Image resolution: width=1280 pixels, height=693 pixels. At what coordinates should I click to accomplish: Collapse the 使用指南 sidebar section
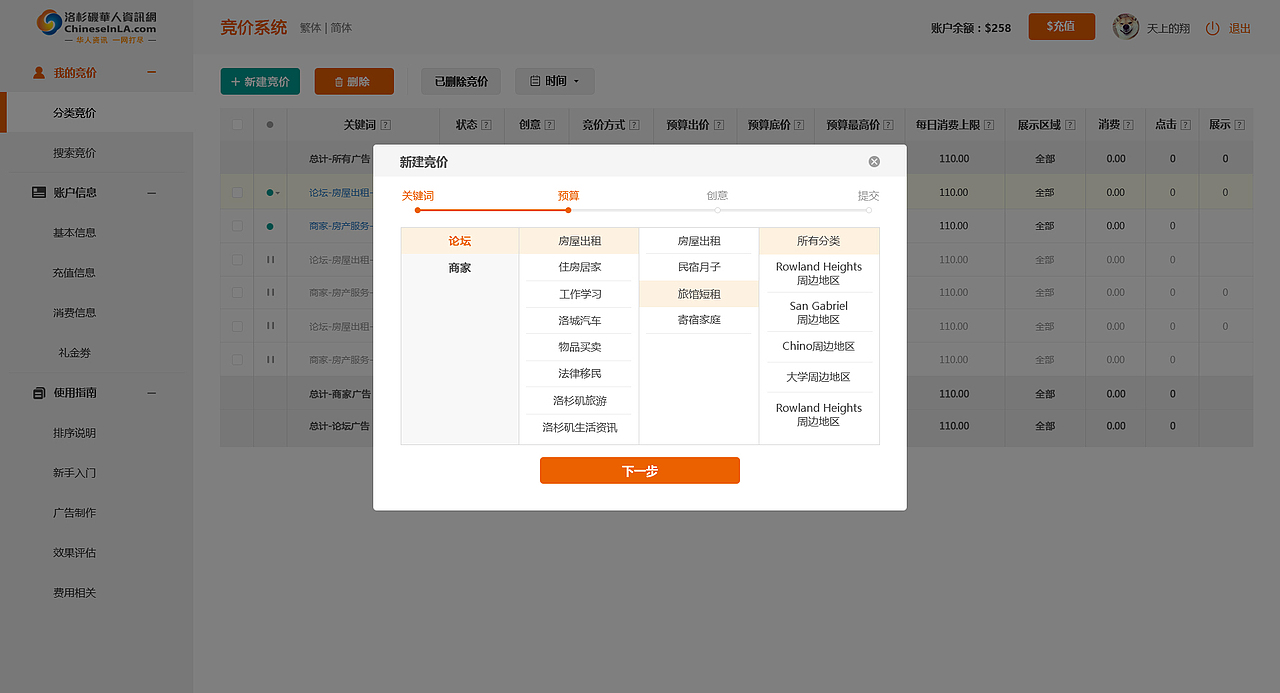click(x=151, y=392)
